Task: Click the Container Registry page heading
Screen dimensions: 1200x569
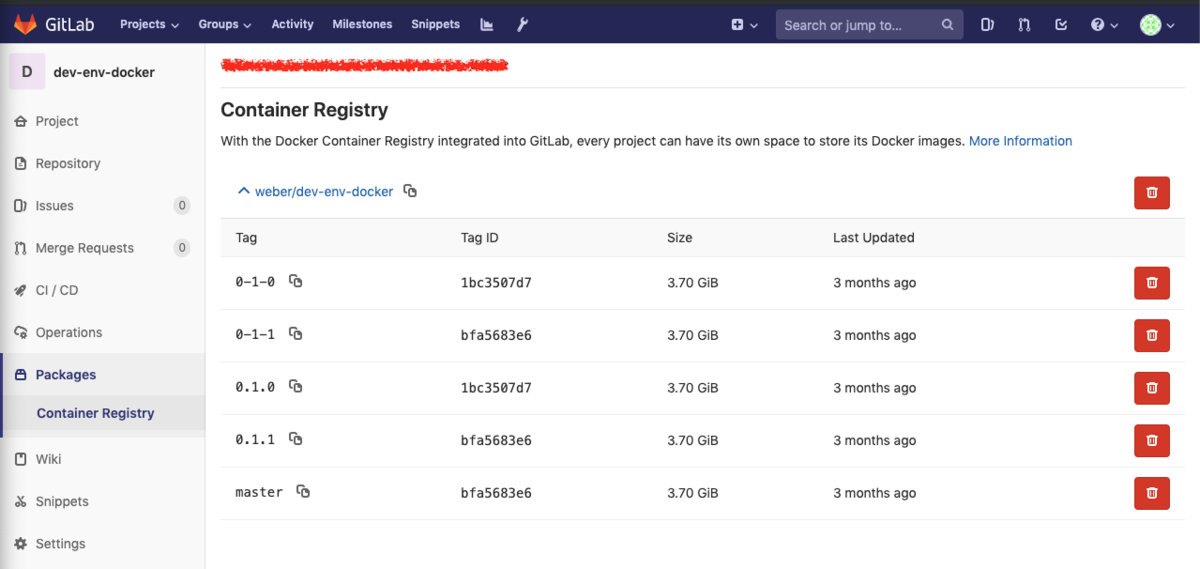Action: 304,110
